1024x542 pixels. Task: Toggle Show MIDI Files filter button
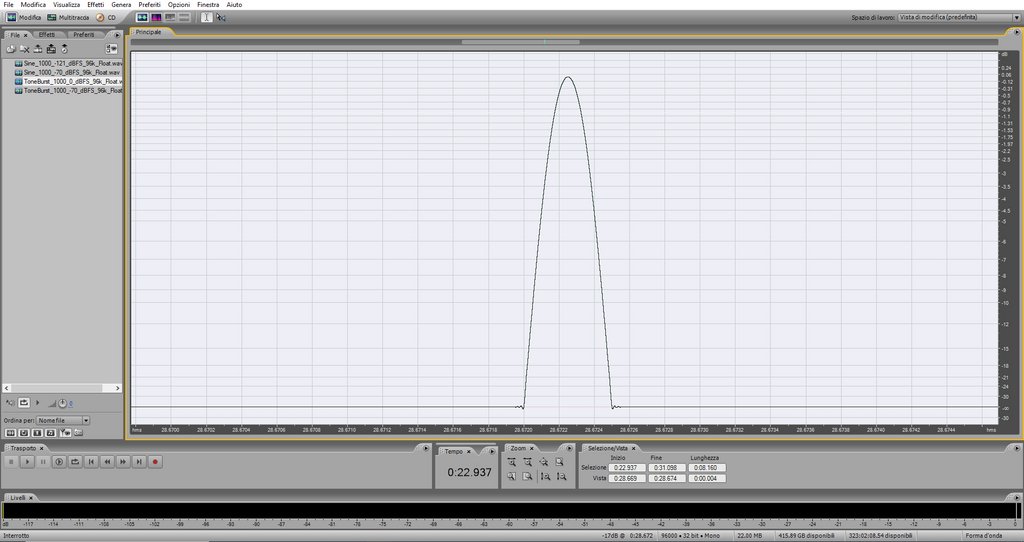50,433
